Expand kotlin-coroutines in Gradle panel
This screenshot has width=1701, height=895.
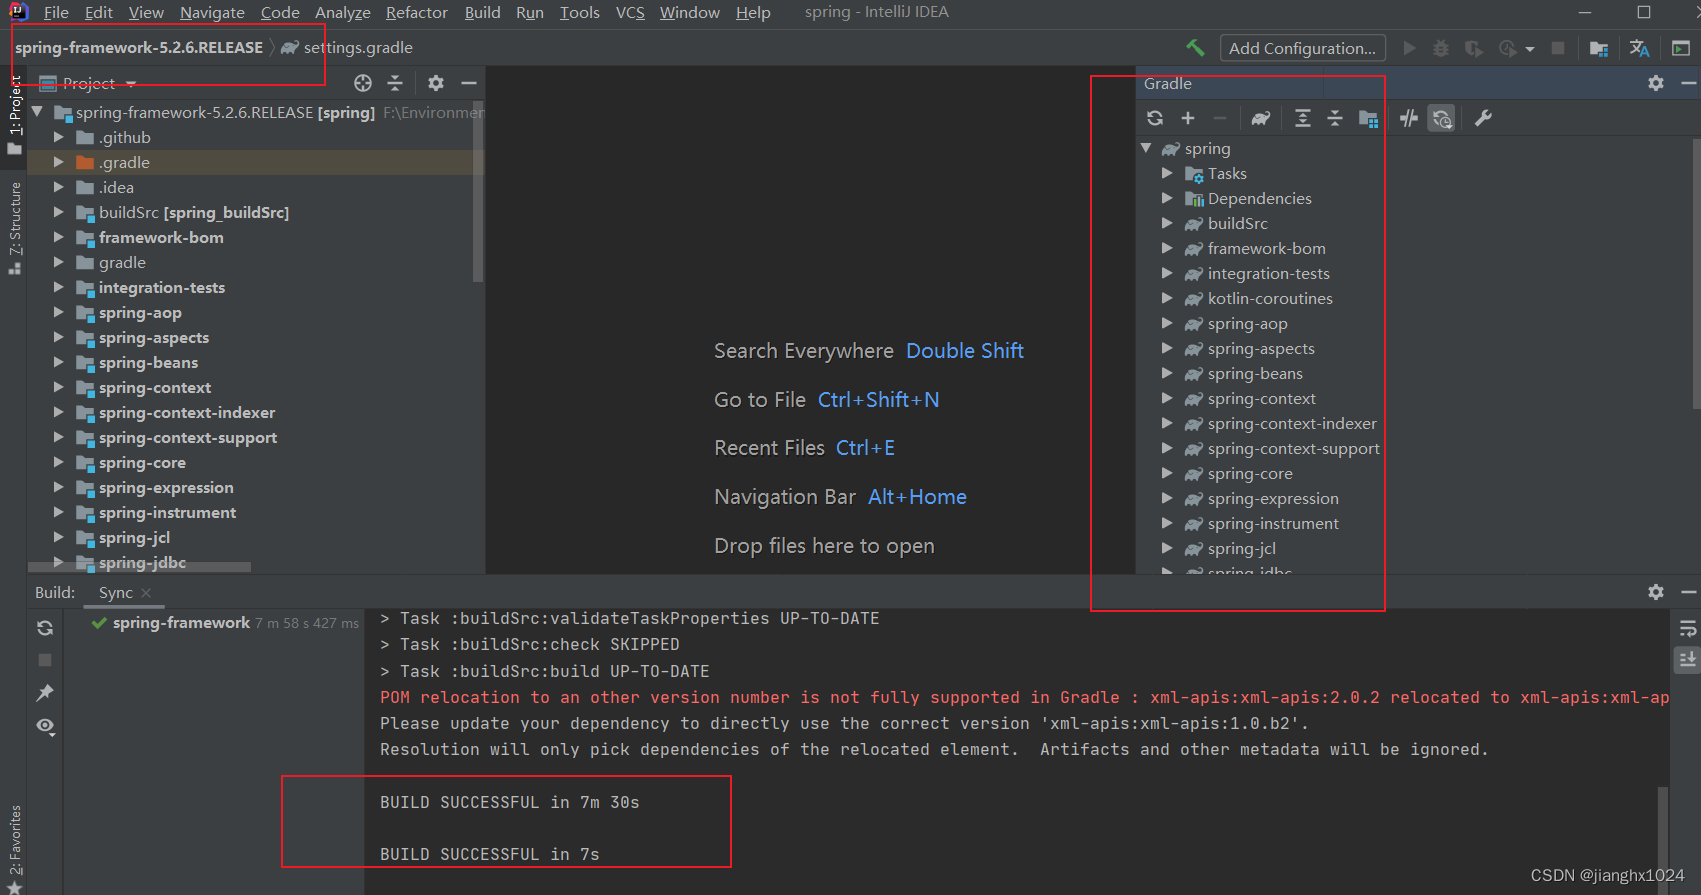(x=1167, y=298)
